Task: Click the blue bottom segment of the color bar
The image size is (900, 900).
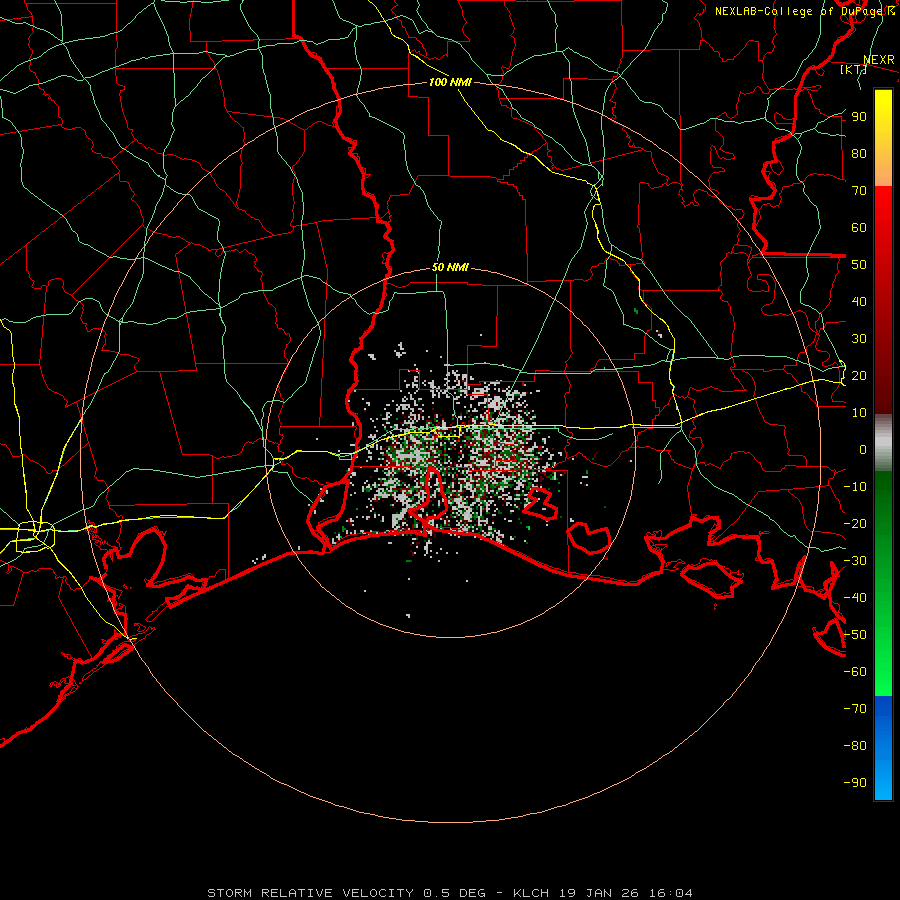Action: tap(883, 747)
